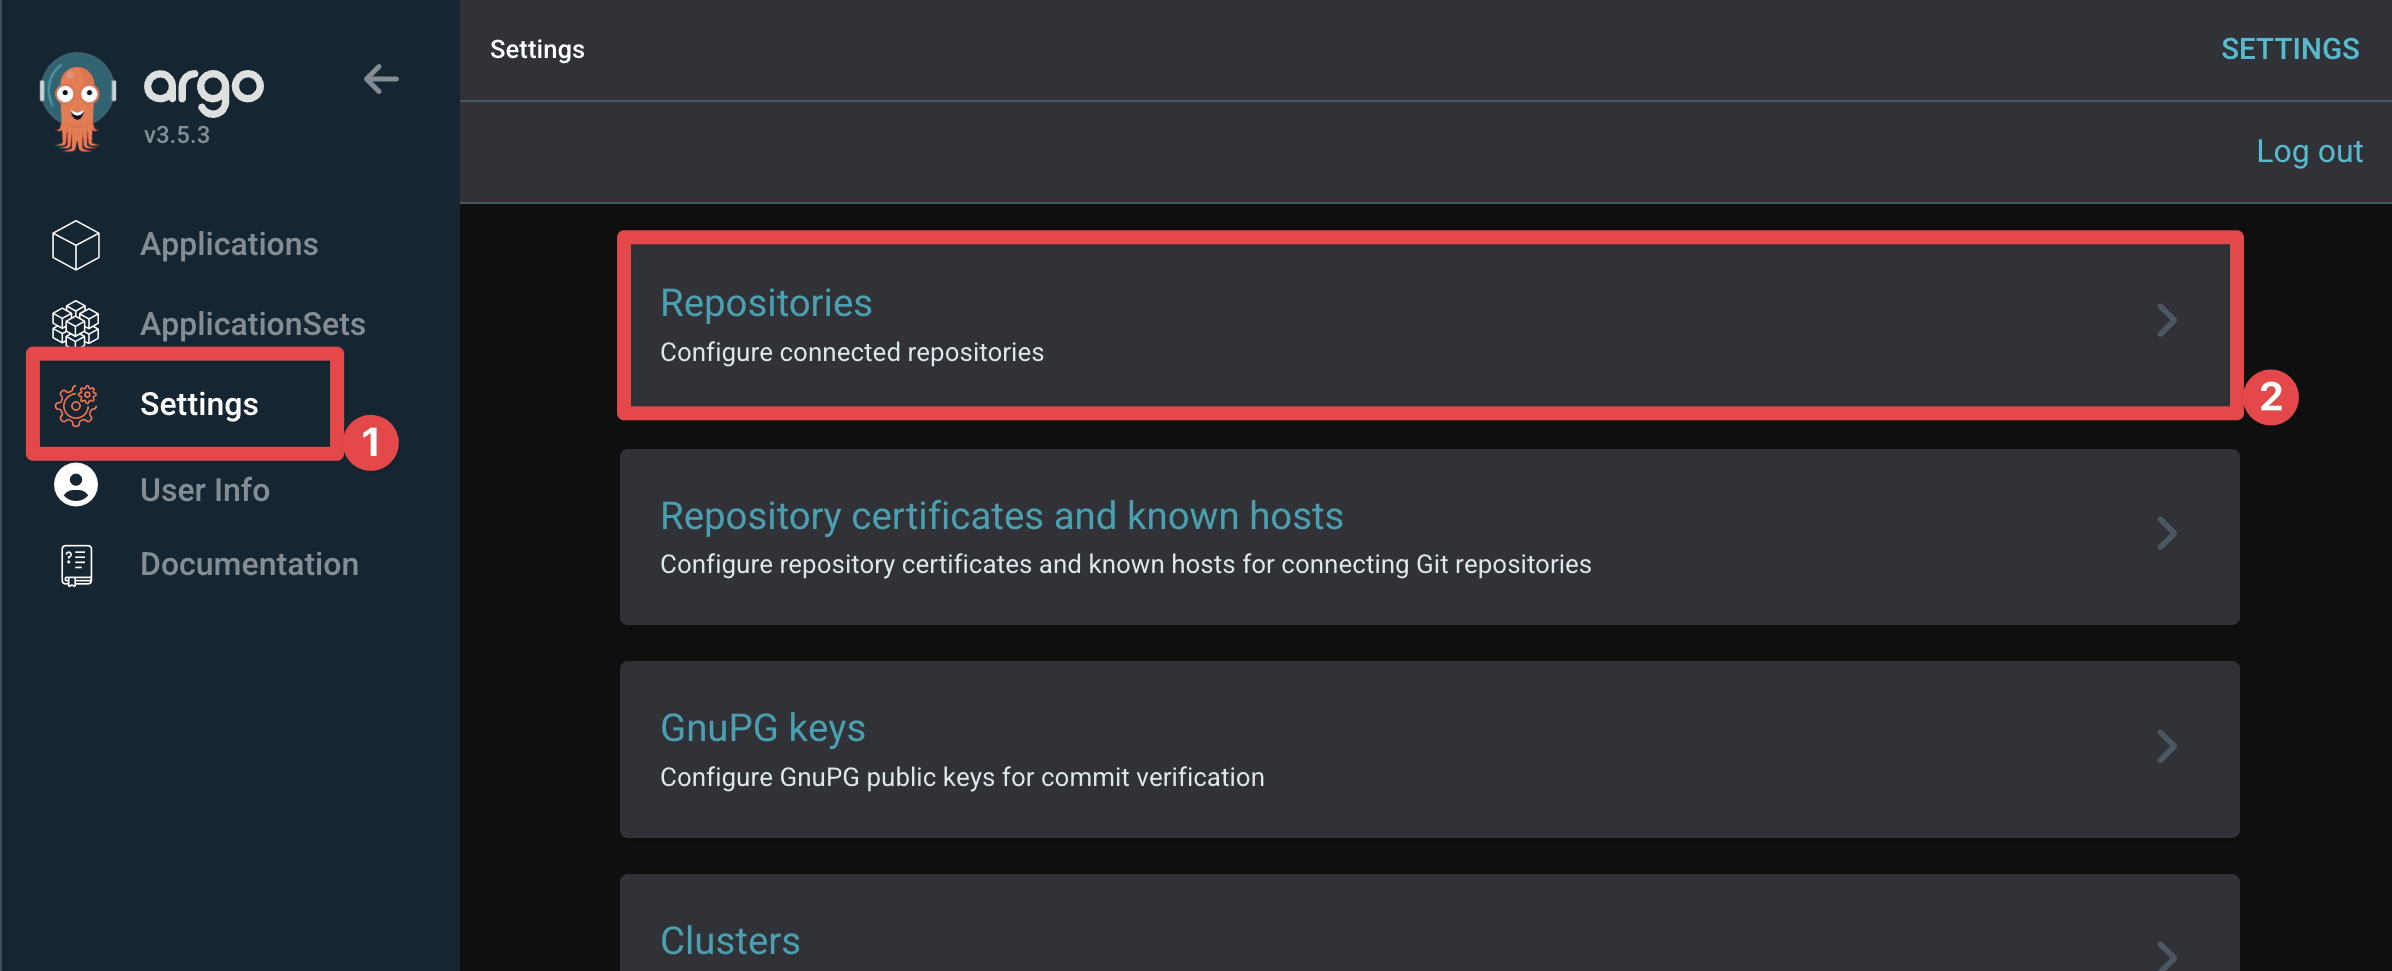Open the Repositories settings title
Screen dimensions: 2392x971
[766, 303]
